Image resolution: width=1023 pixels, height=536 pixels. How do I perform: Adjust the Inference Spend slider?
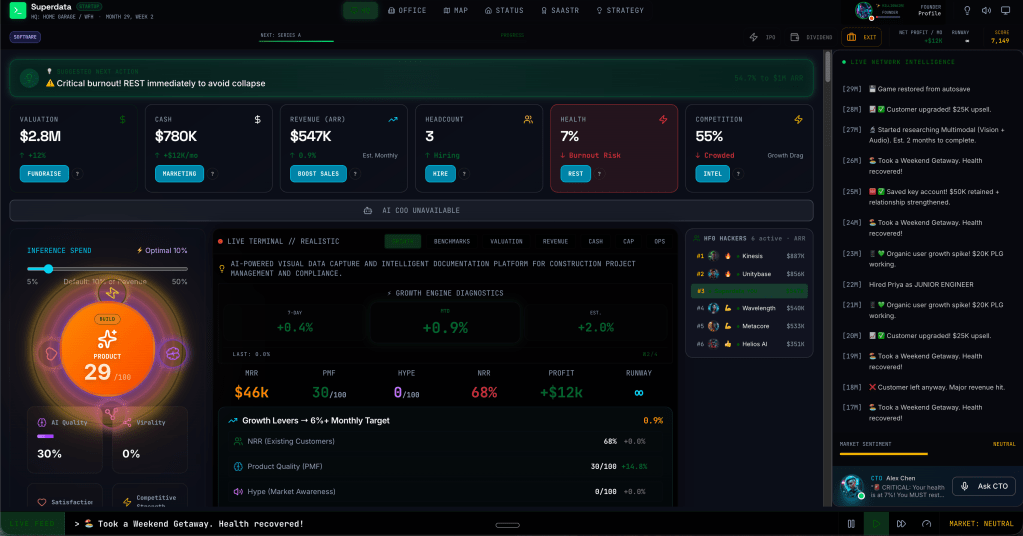coord(48,269)
